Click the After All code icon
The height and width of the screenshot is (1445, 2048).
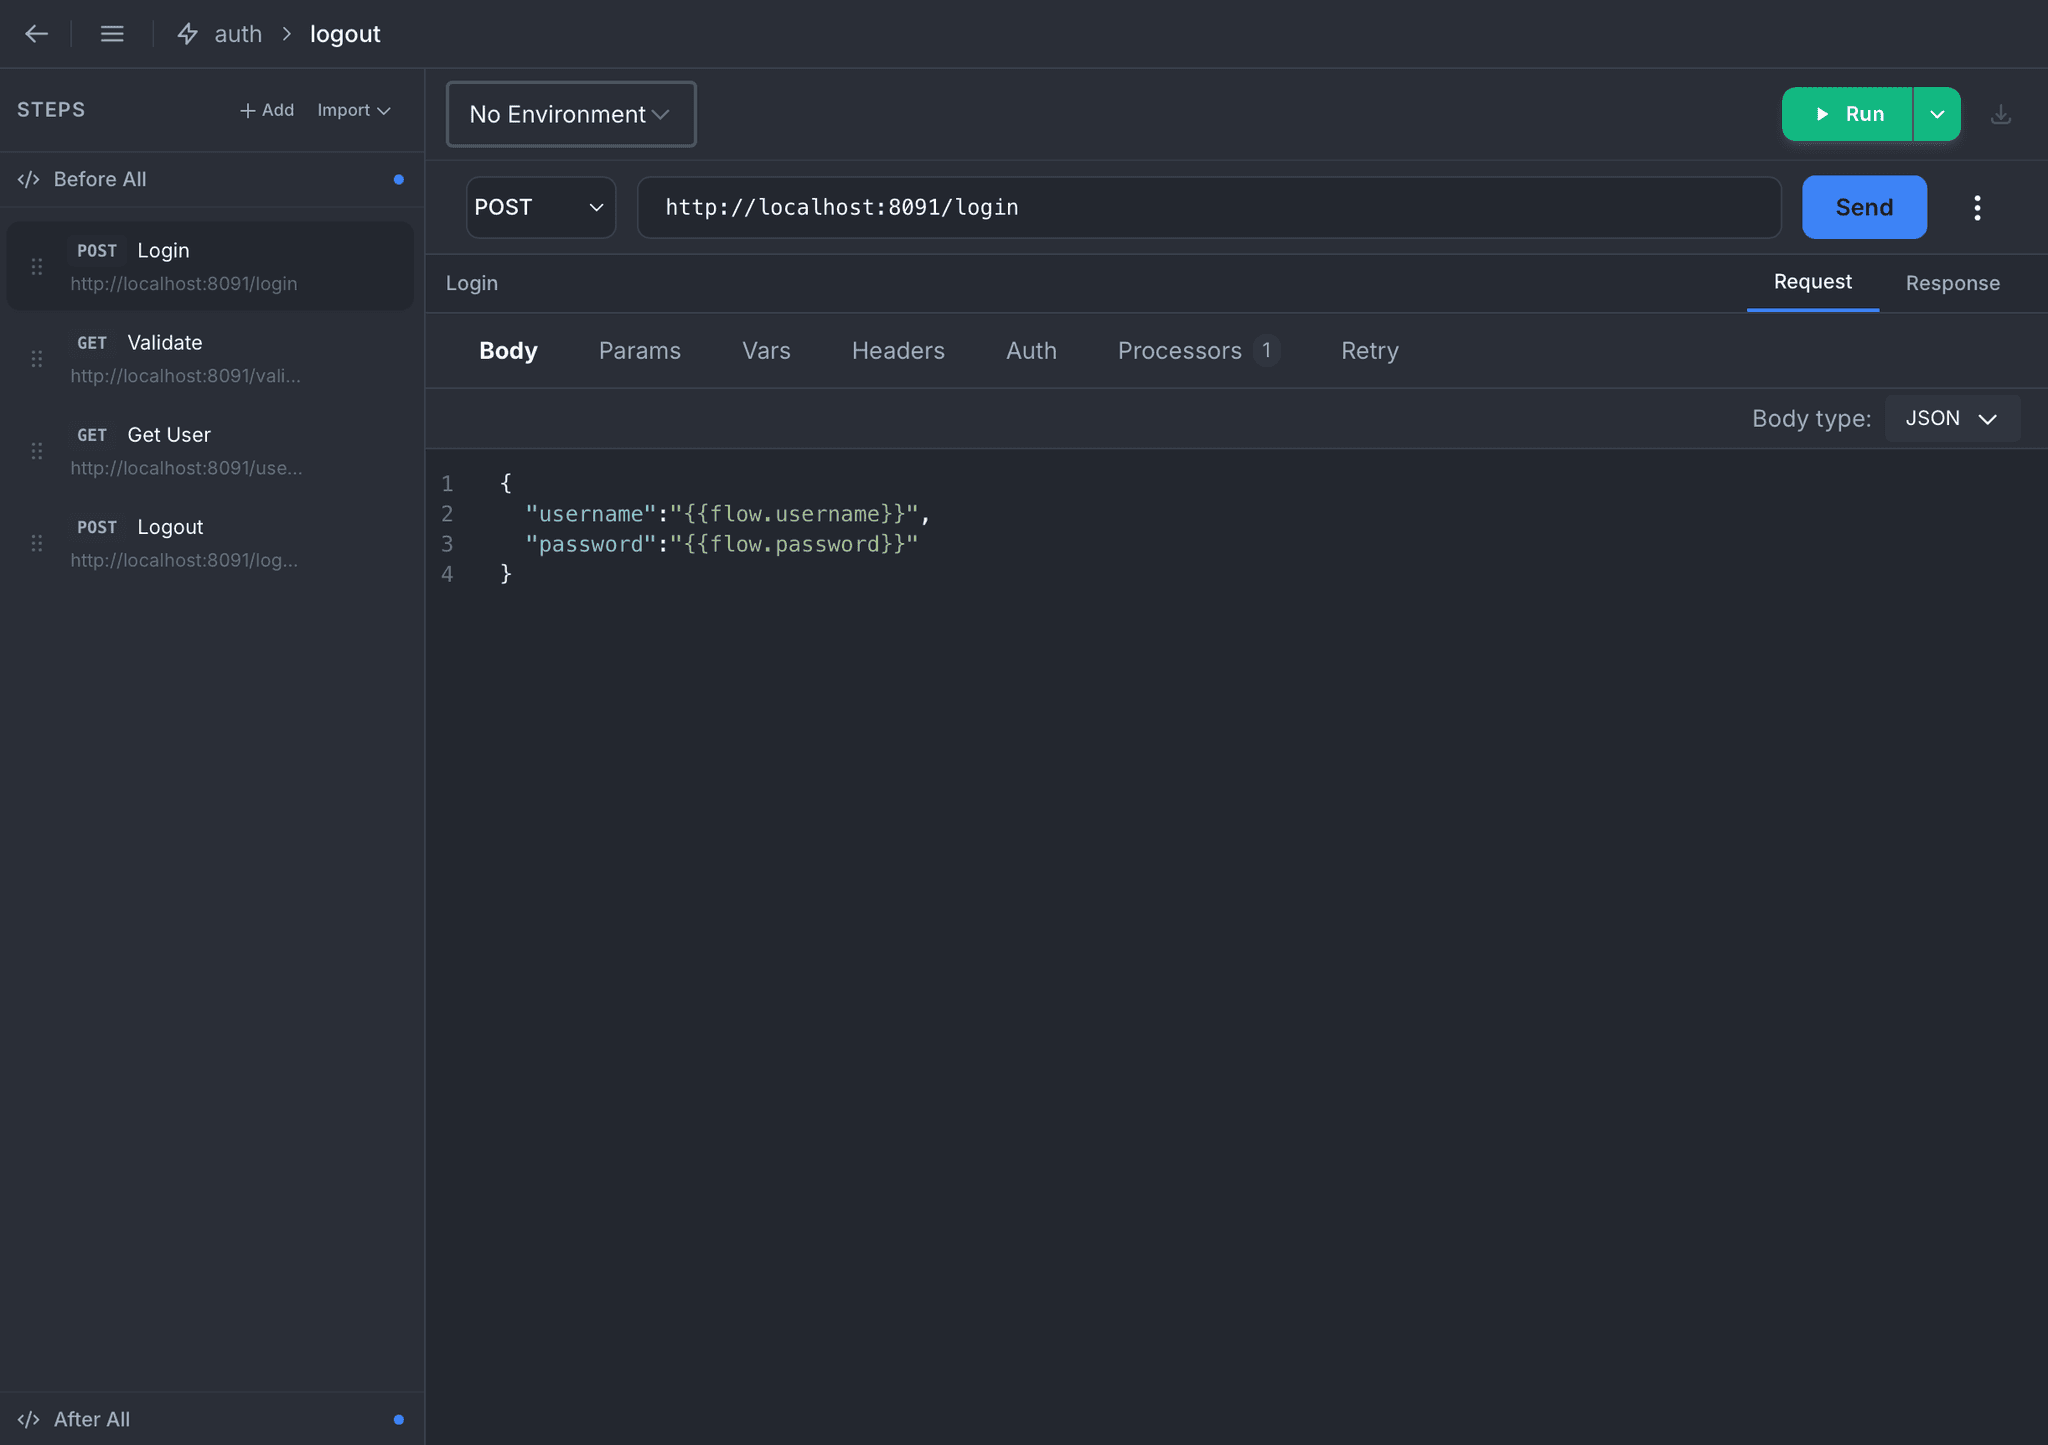click(x=28, y=1419)
